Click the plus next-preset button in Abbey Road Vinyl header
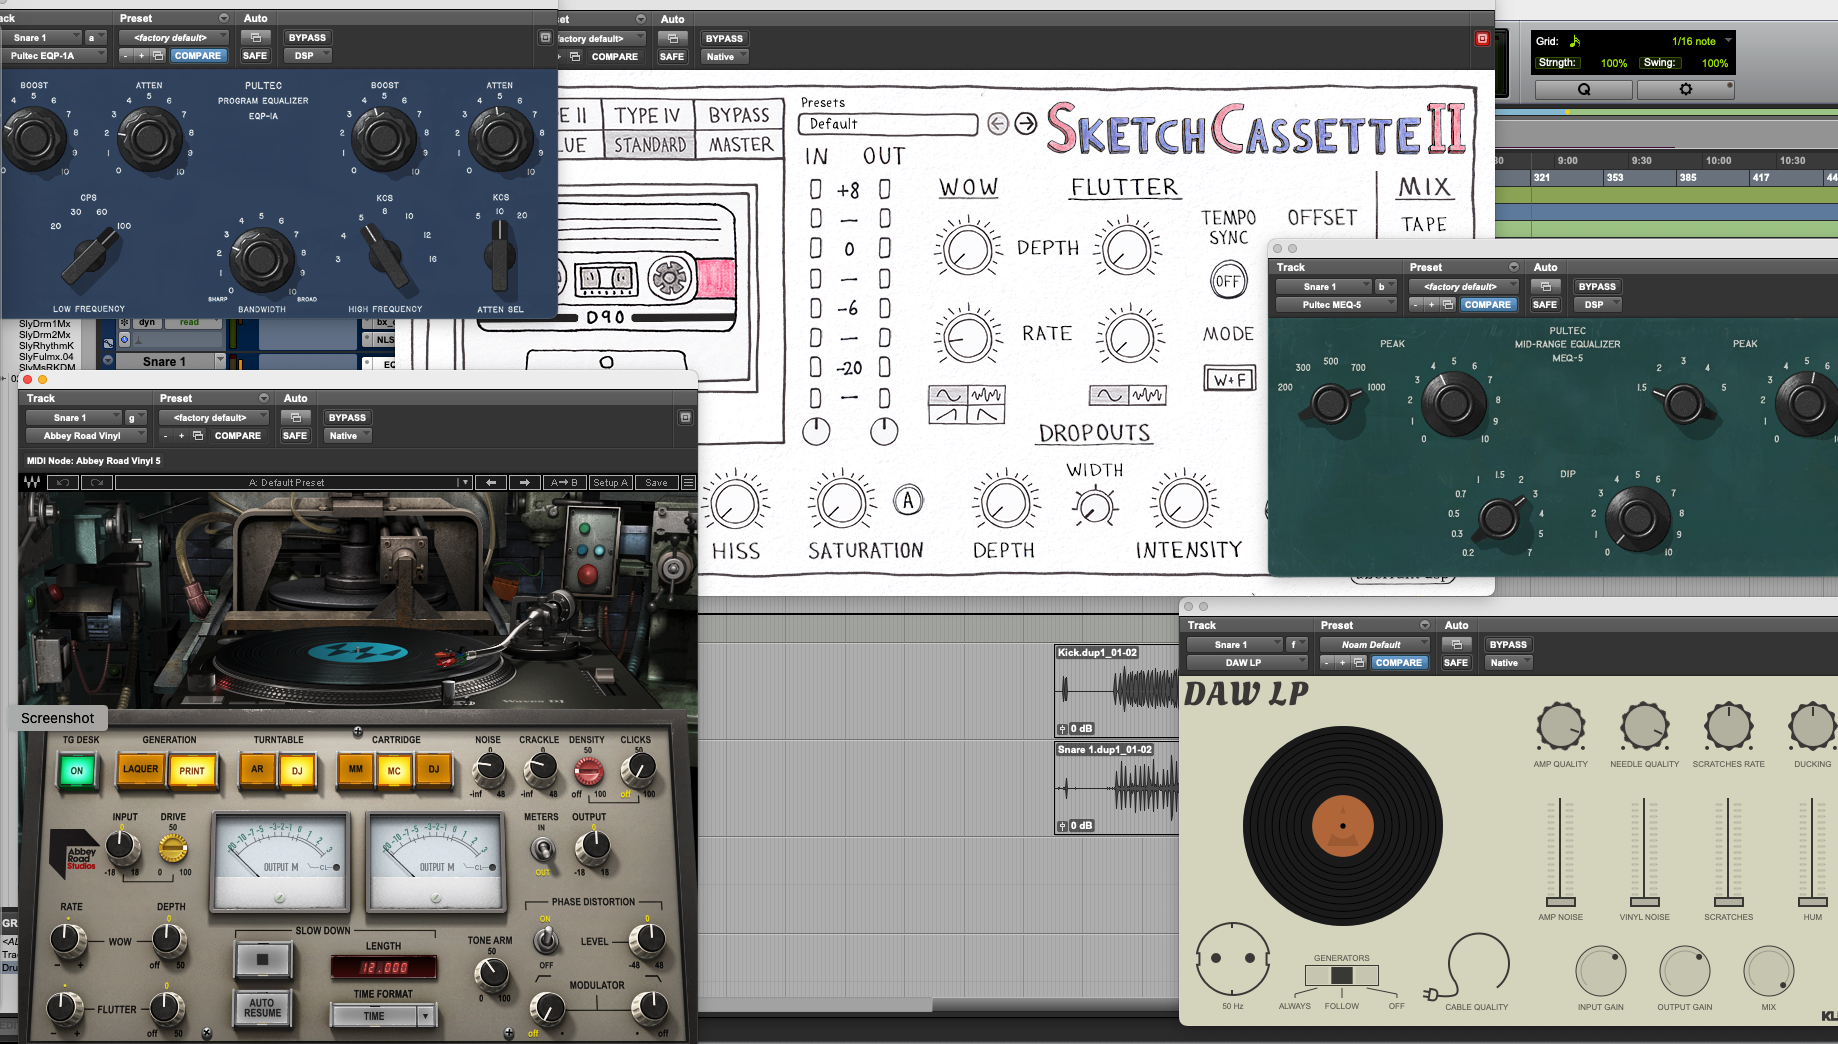The image size is (1838, 1044). click(181, 436)
